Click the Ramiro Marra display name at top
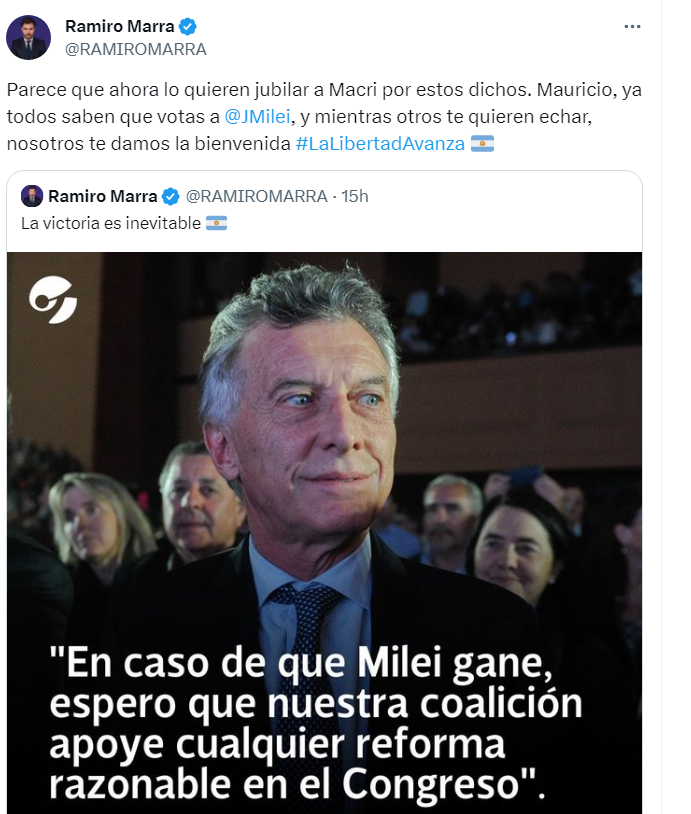The height and width of the screenshot is (814, 691). [119, 26]
